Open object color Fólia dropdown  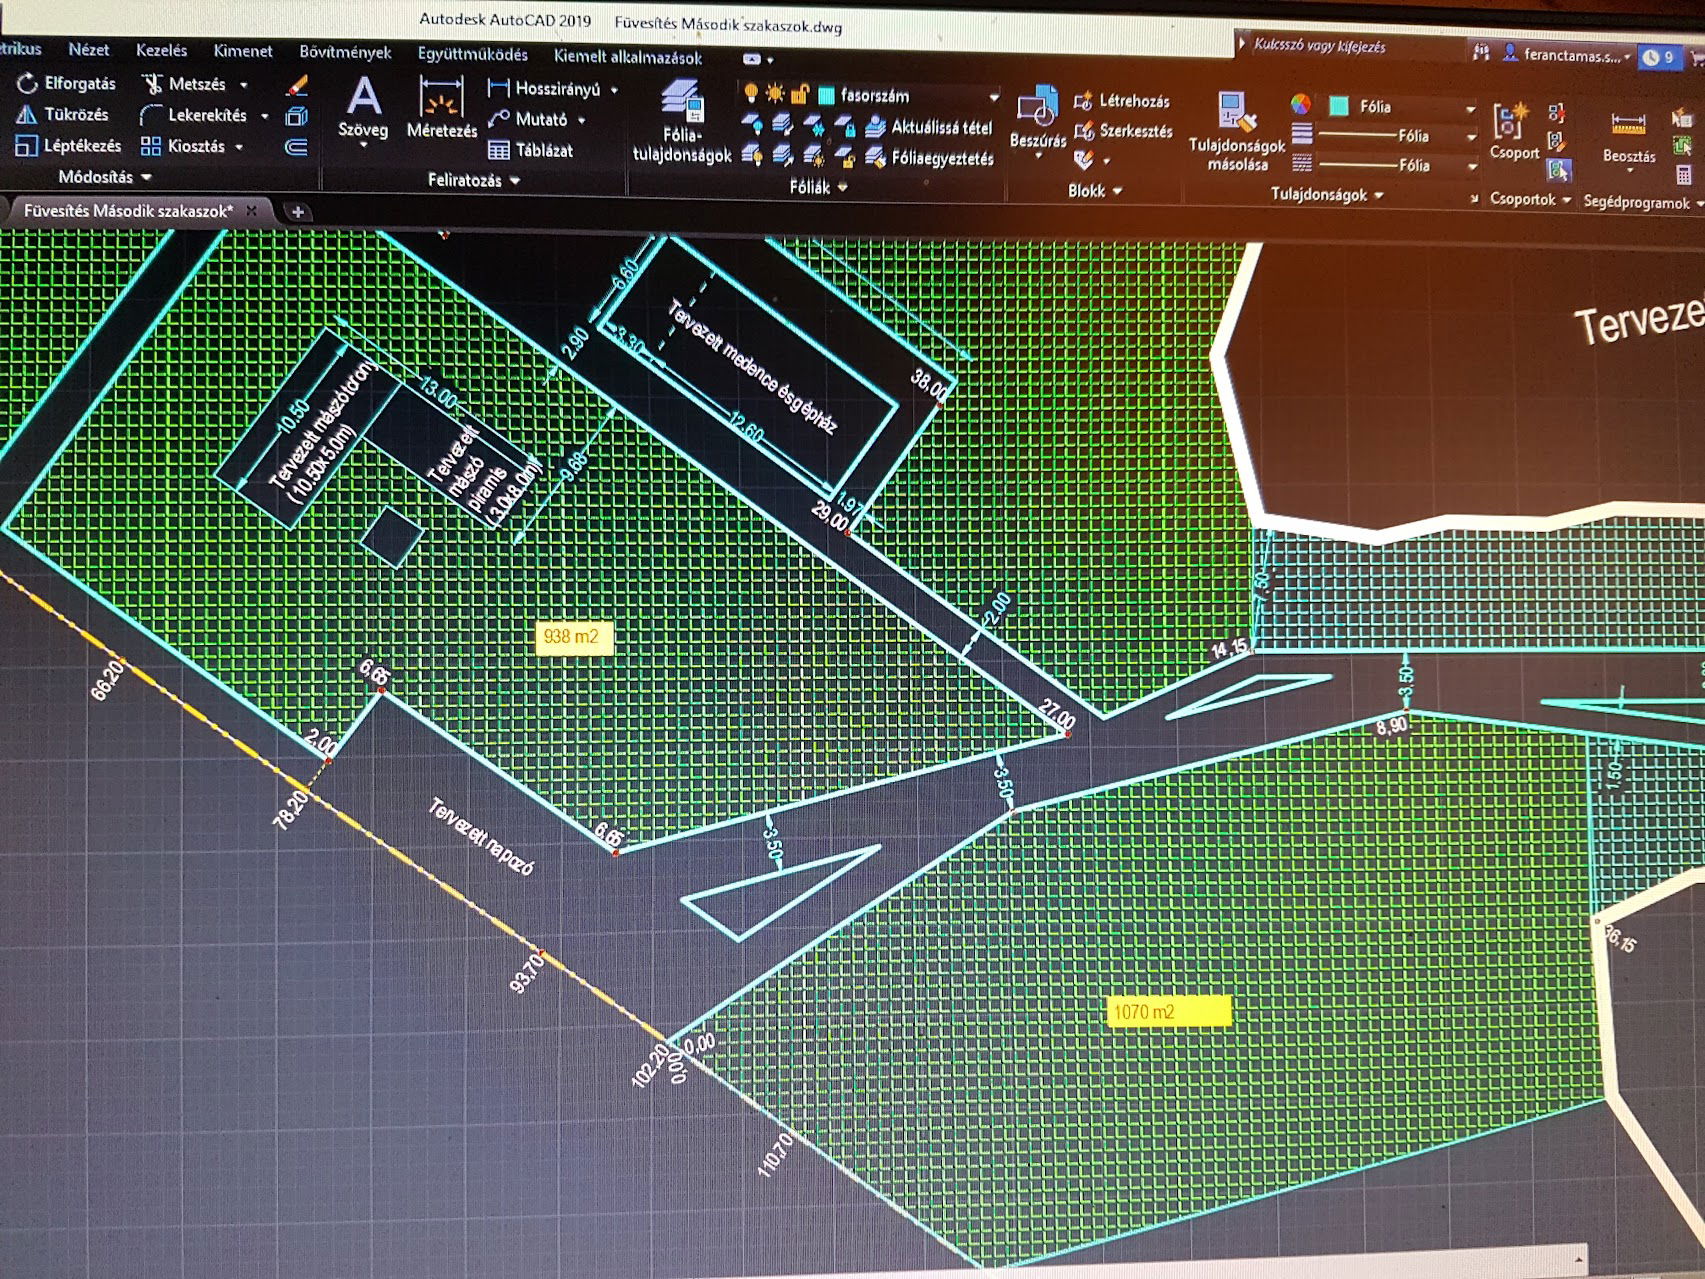[1471, 108]
